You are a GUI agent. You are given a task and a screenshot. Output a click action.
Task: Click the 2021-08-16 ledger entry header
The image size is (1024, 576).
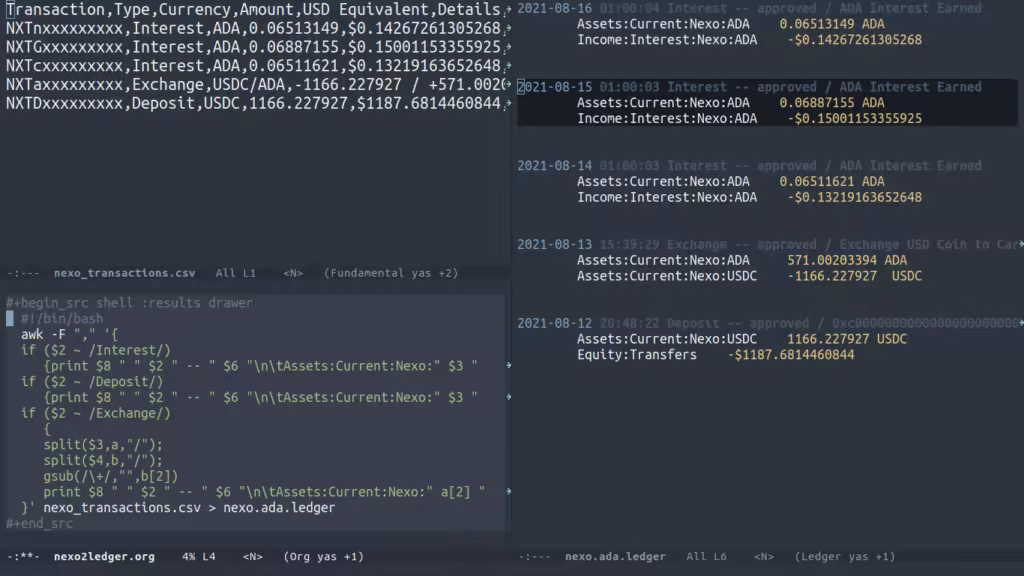click(x=749, y=8)
